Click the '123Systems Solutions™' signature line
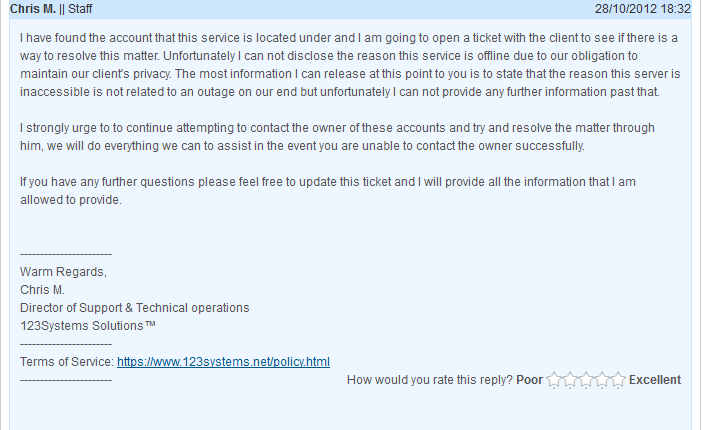707x430 pixels. click(88, 326)
